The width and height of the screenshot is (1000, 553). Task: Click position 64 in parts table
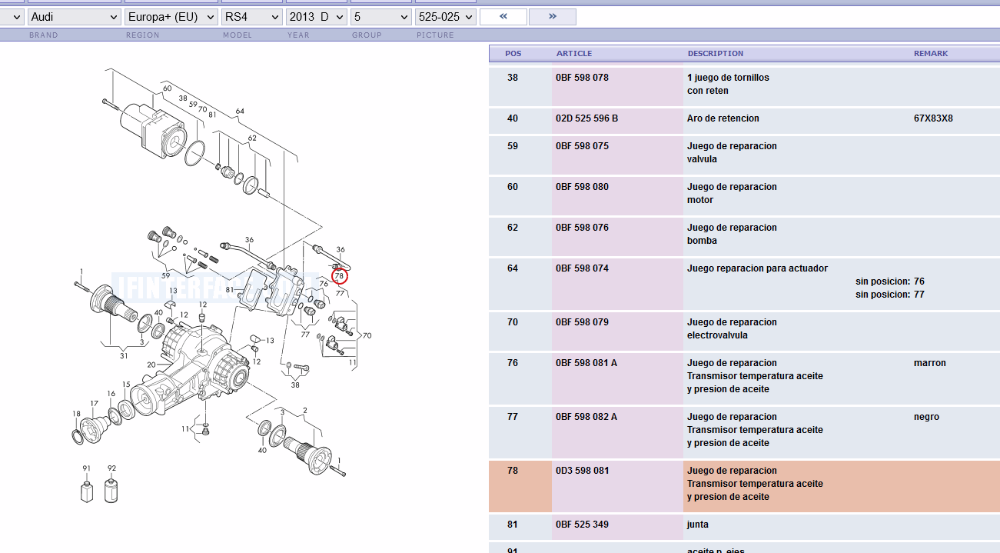point(513,269)
